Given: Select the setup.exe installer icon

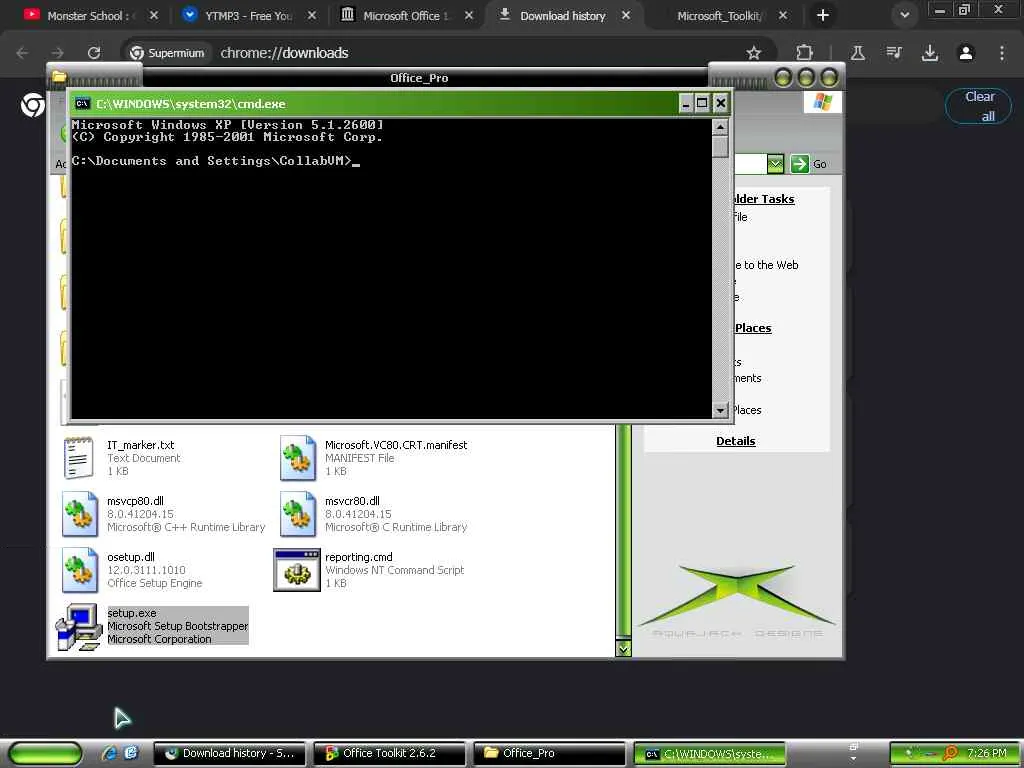Looking at the screenshot, I should 77,626.
